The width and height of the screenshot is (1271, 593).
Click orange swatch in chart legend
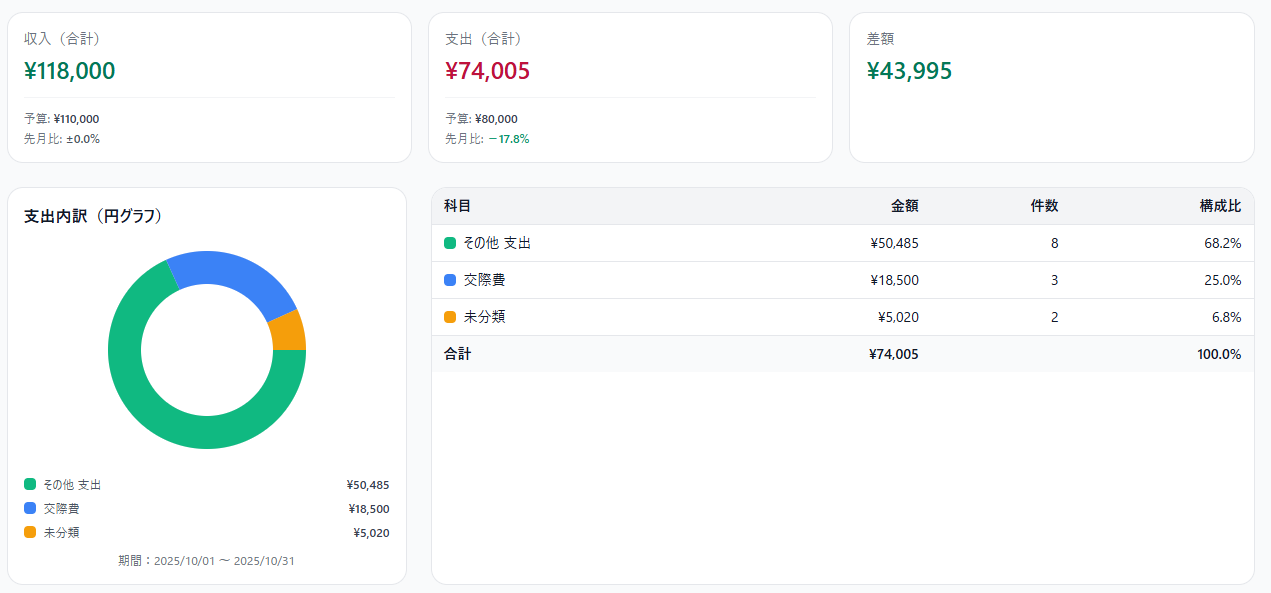point(30,532)
